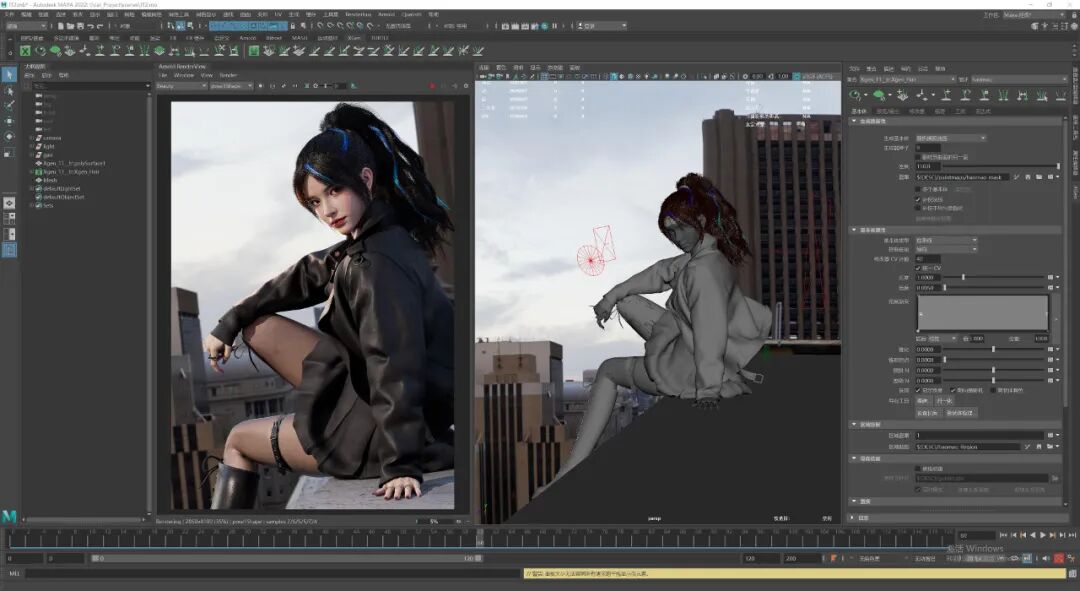This screenshot has height=591, width=1080.
Task: Click slider handle beside the 1.0000 field
Action: (x=963, y=277)
